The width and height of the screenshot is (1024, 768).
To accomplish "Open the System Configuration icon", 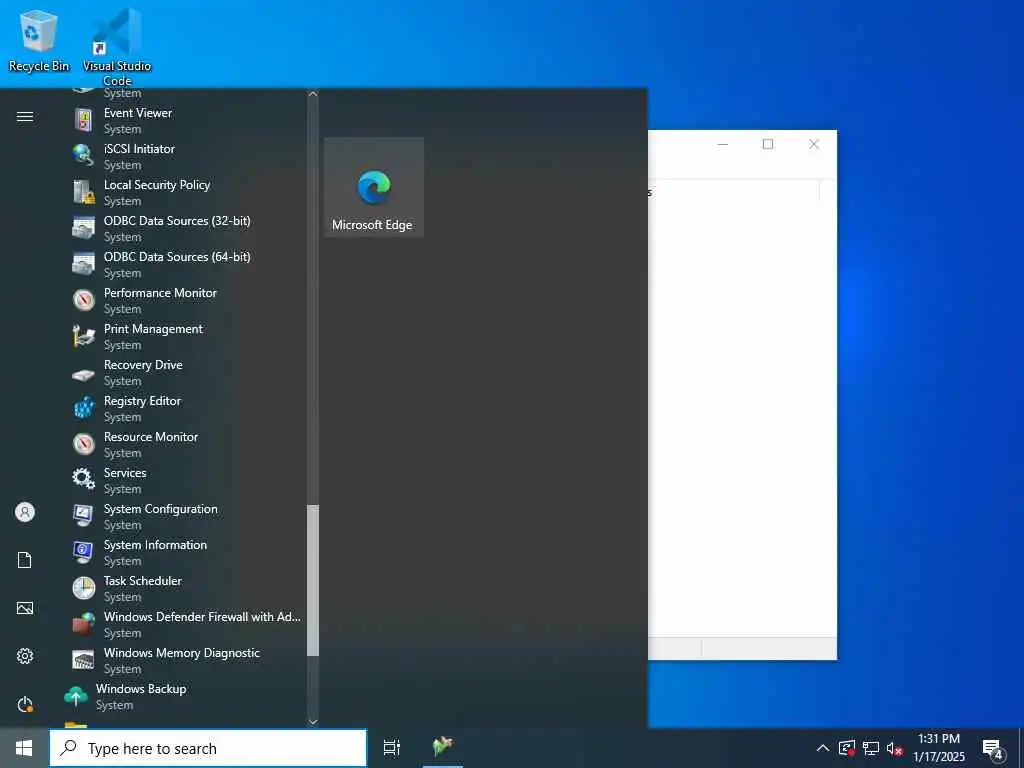I will 83,515.
